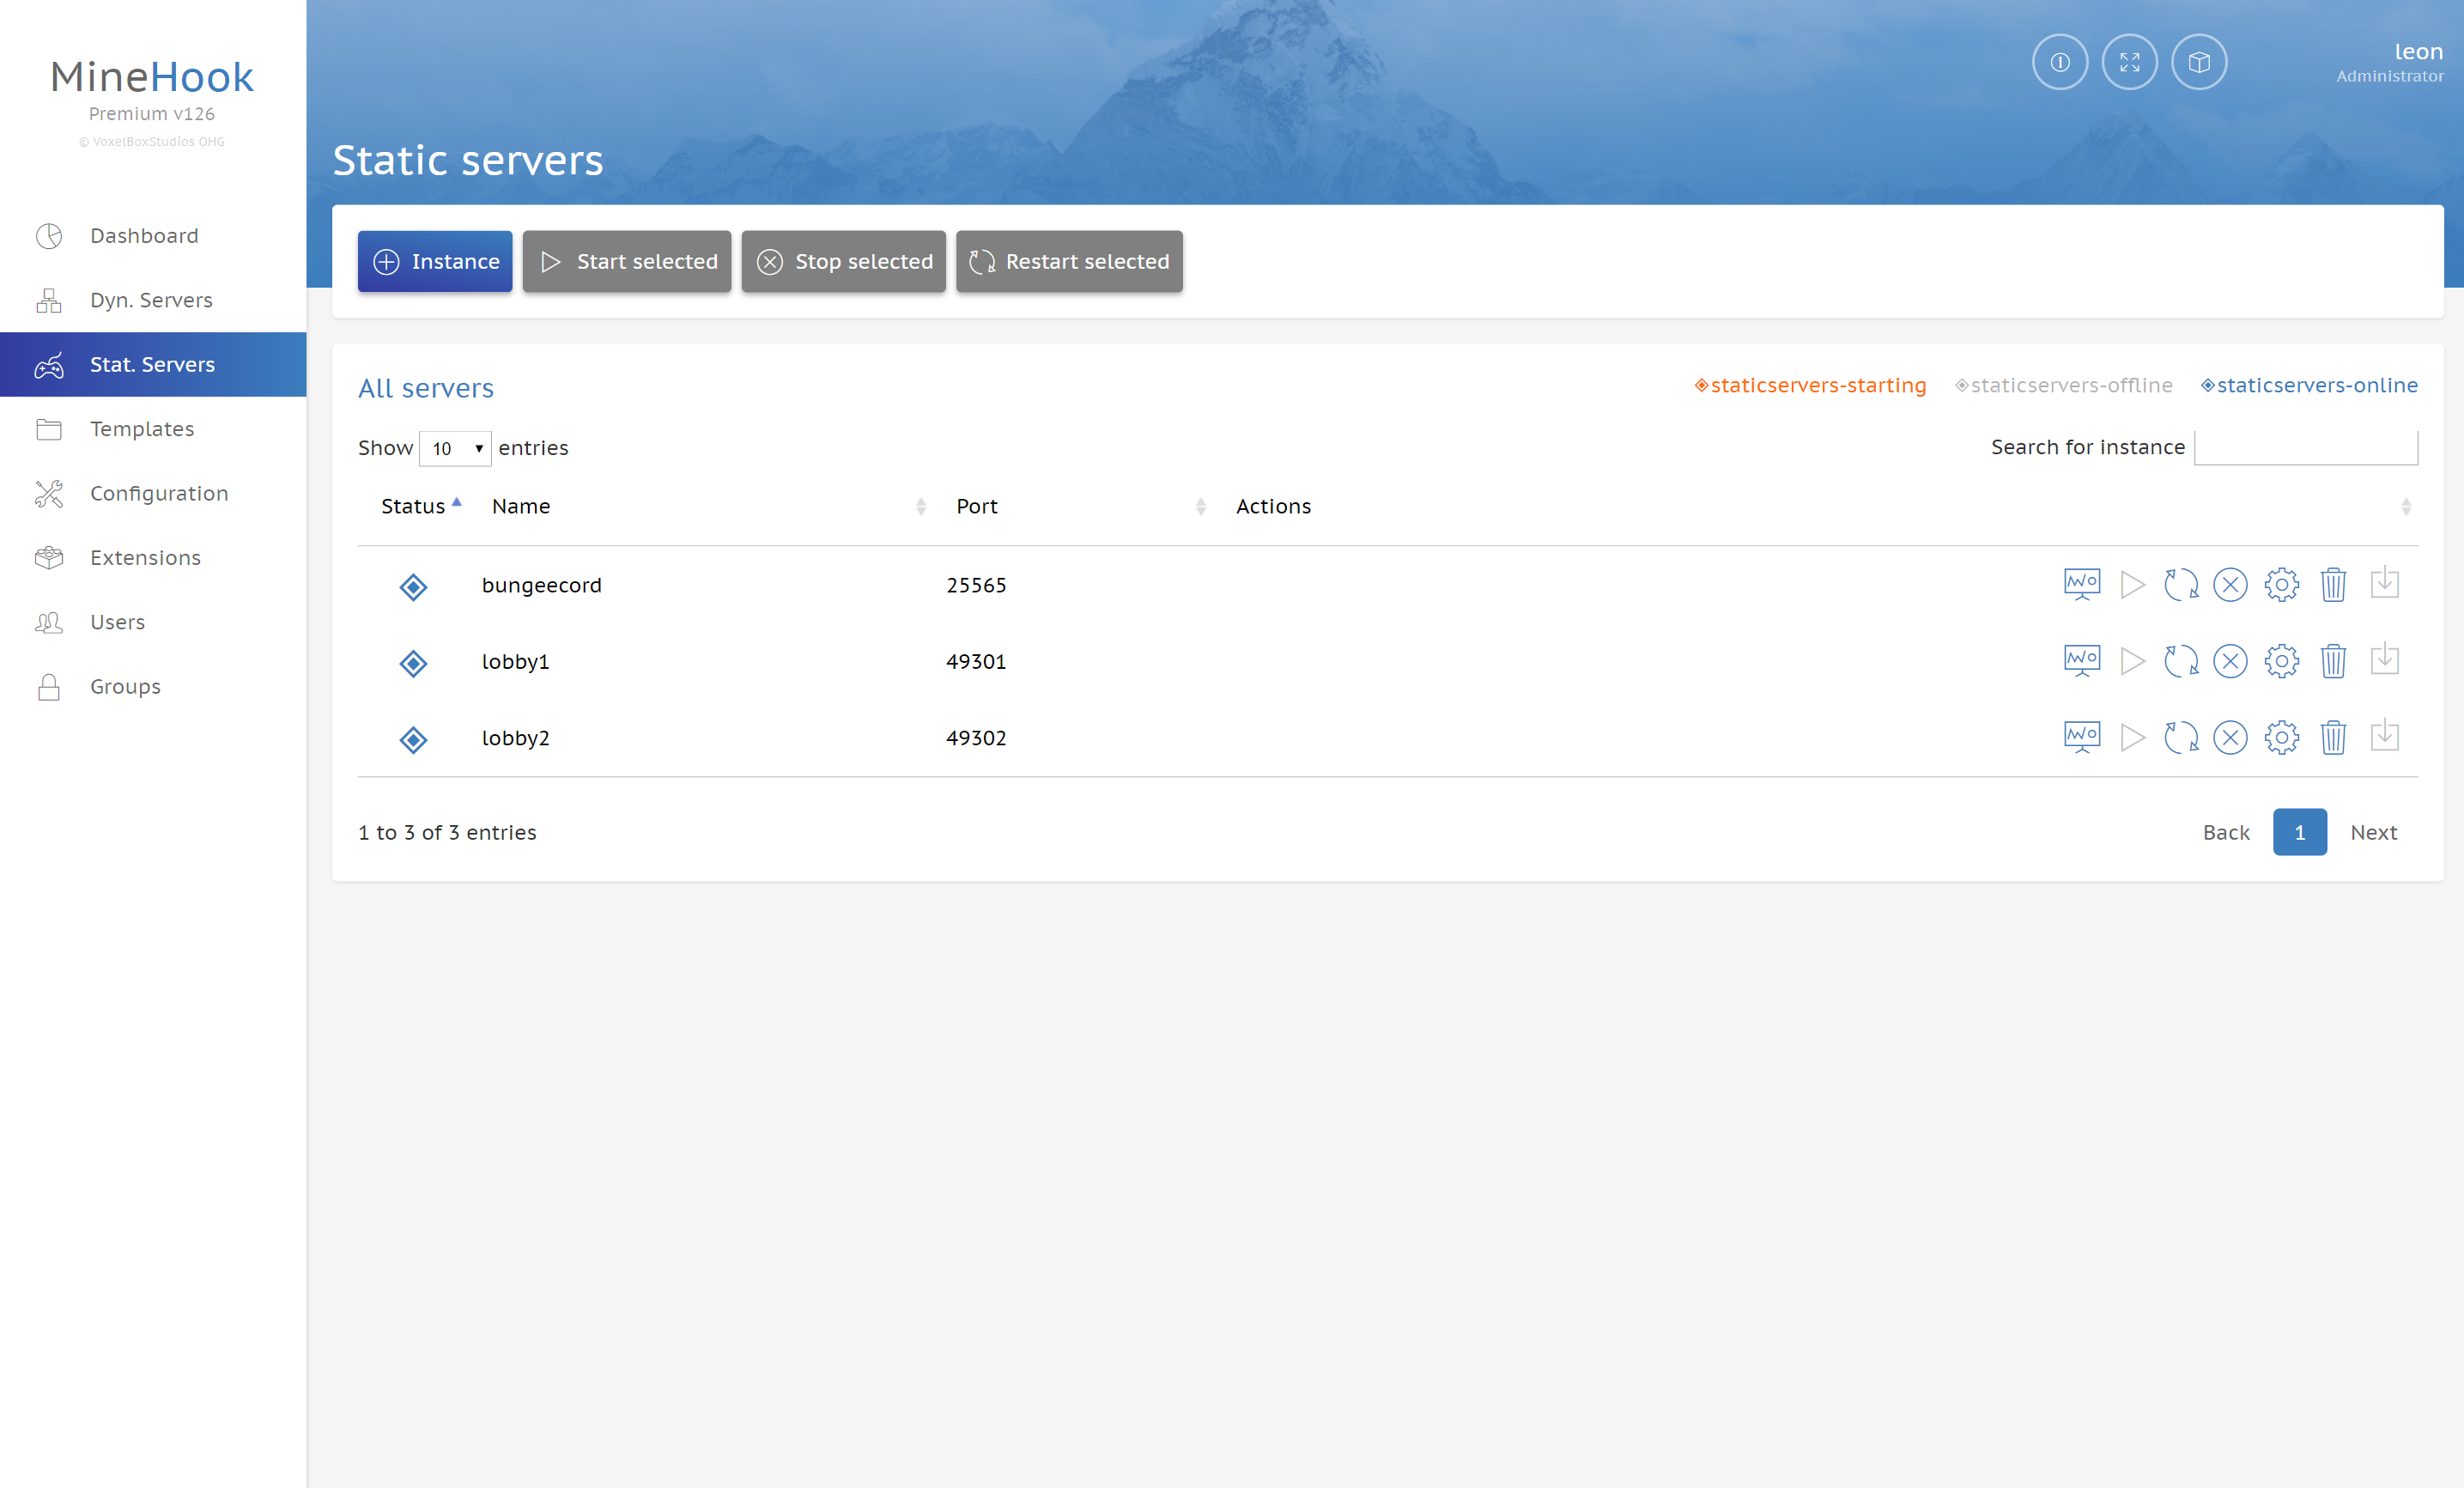Click the fullscreen icon in header
The height and width of the screenshot is (1488, 2464).
(x=2129, y=62)
